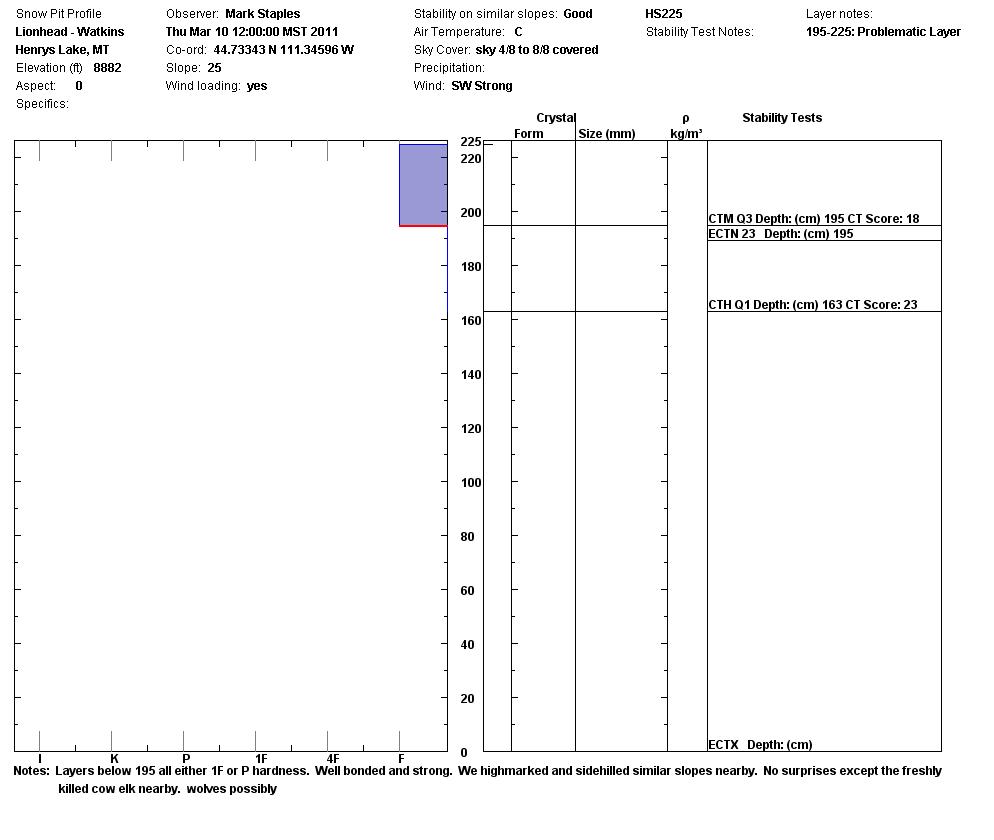Click the 'Layer notes:' label
994x840 pixels.
pyautogui.click(x=839, y=14)
